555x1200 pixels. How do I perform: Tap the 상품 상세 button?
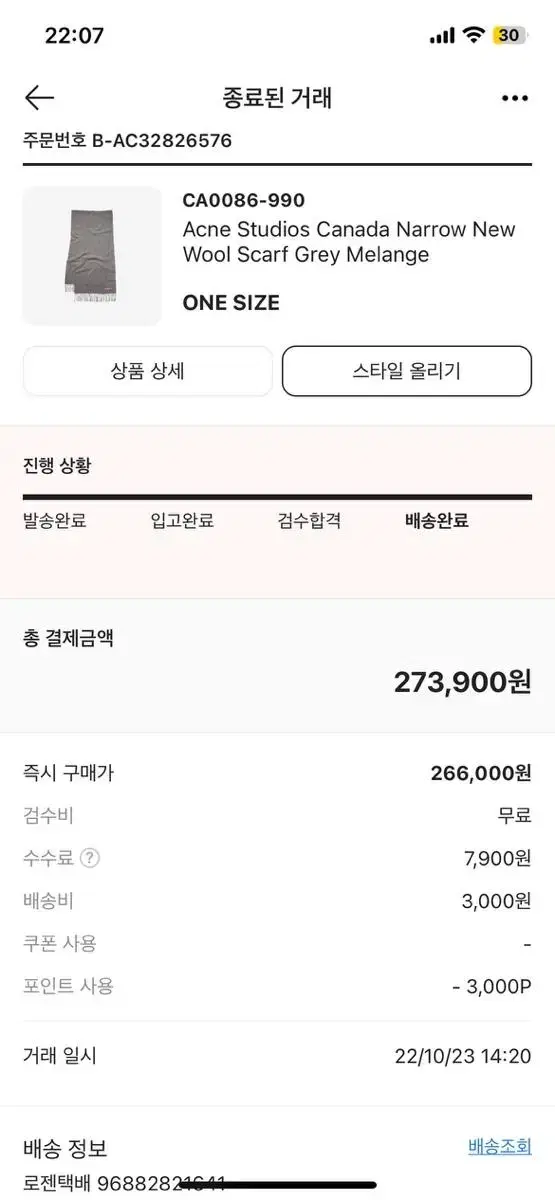147,371
